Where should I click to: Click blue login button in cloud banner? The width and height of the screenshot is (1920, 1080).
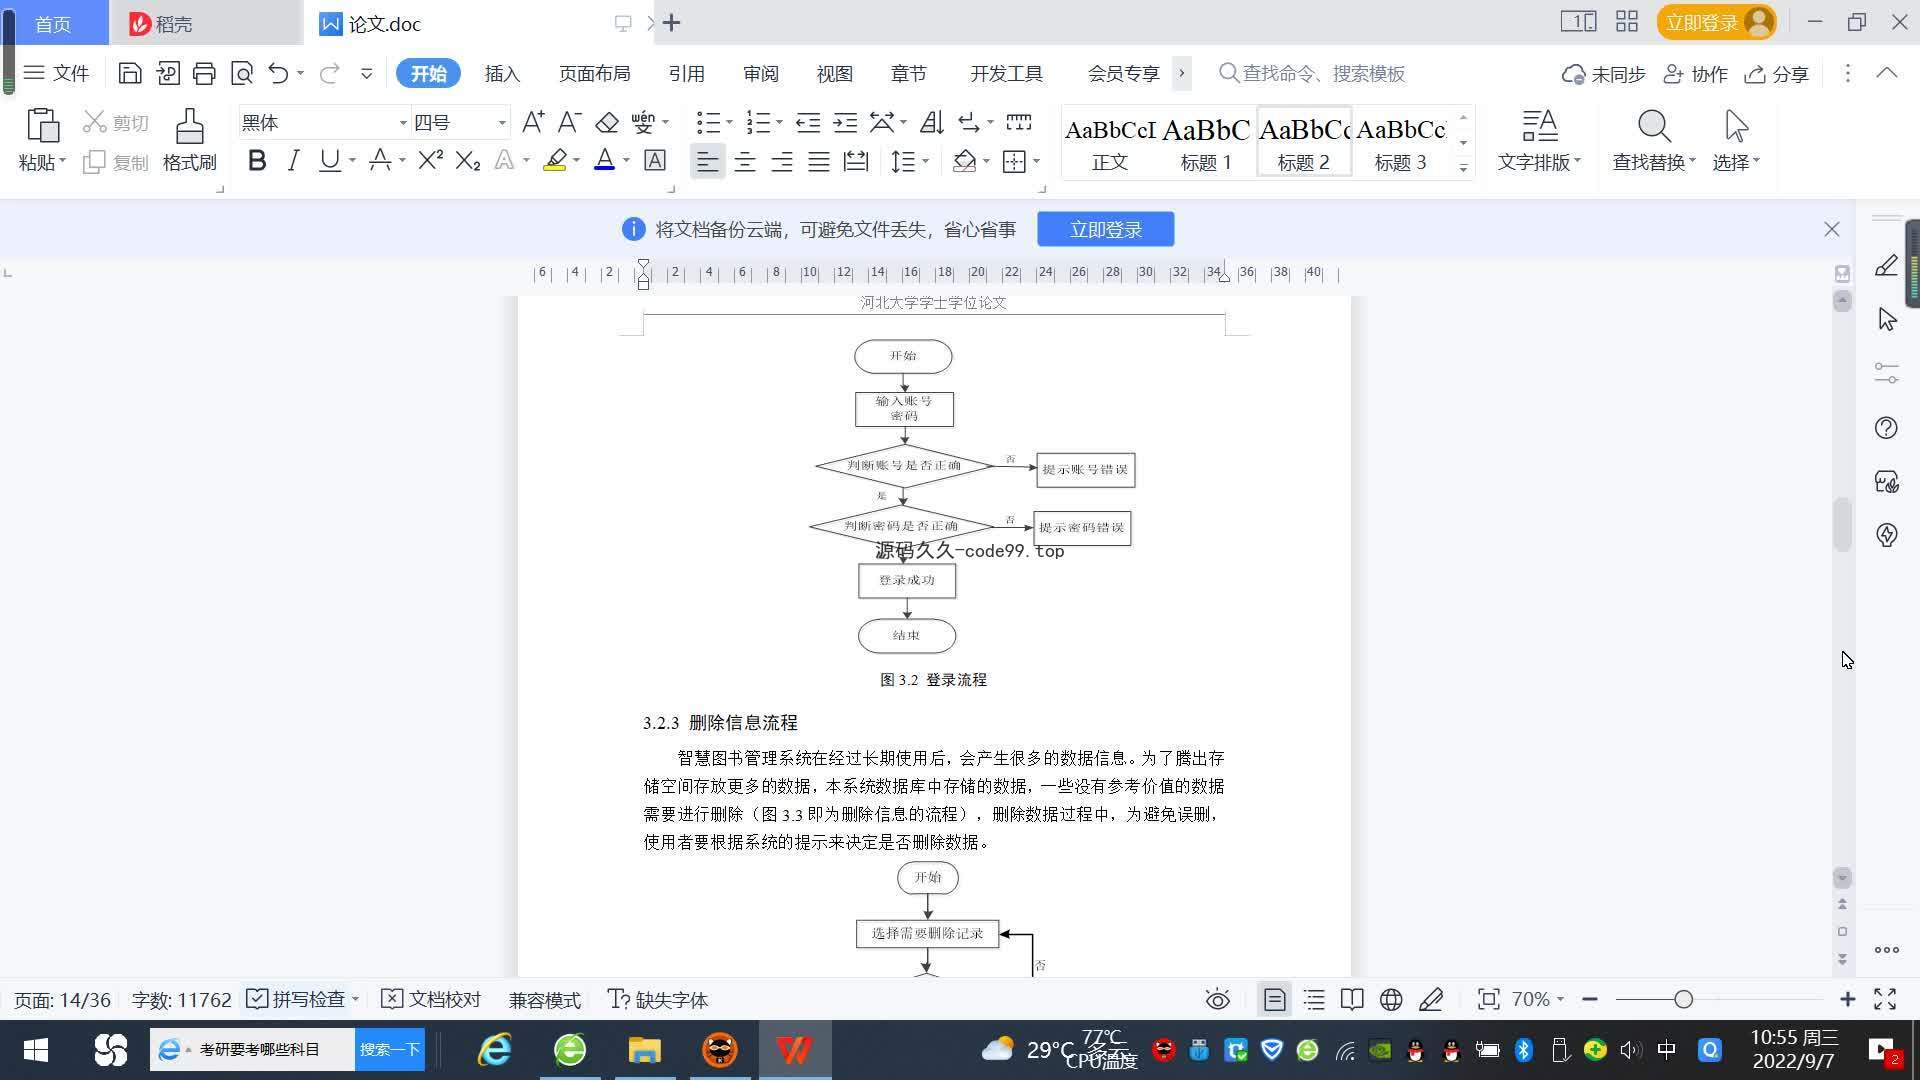tap(1105, 229)
